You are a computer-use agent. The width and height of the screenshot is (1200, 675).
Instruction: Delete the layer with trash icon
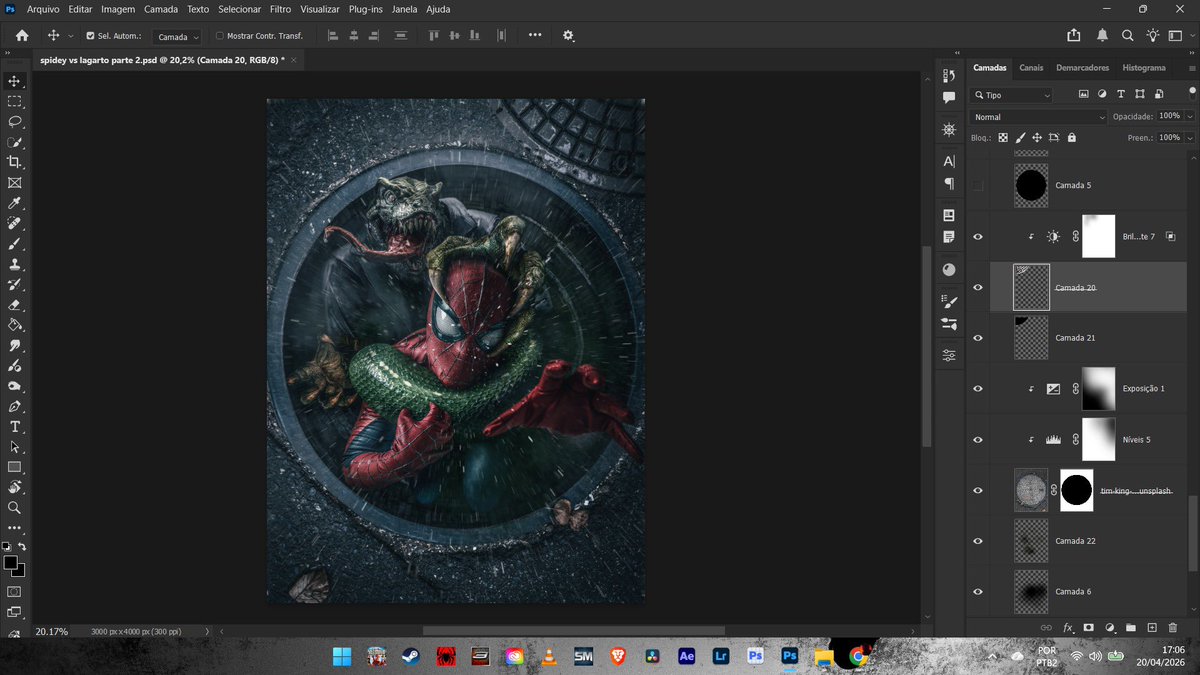tap(1173, 627)
